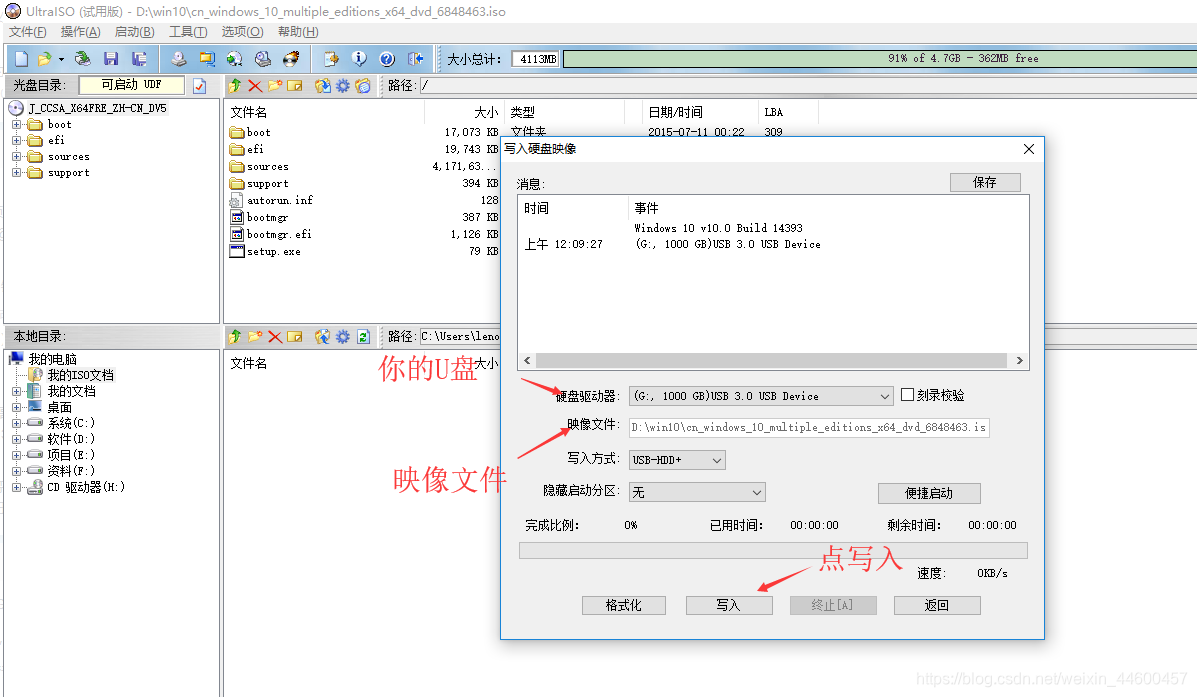Click red X delete icon in 本地目录 toolbar

pyautogui.click(x=275, y=337)
